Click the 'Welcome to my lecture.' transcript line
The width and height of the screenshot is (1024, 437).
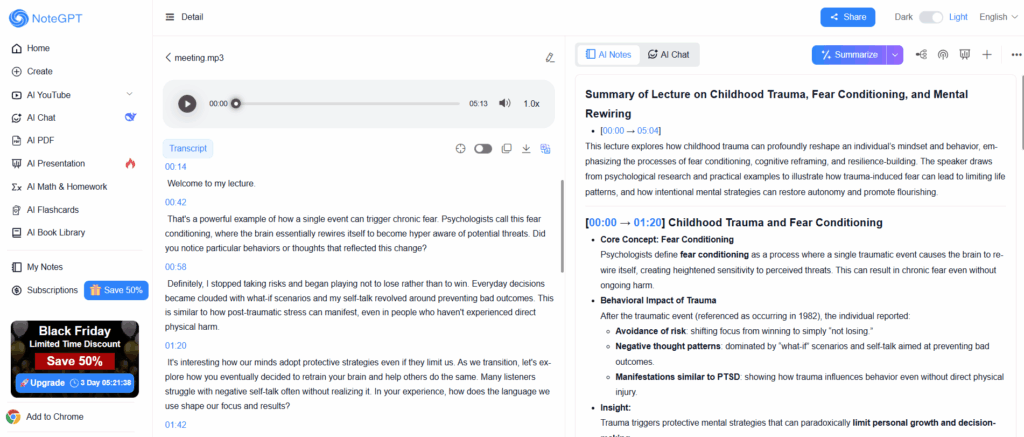211,184
